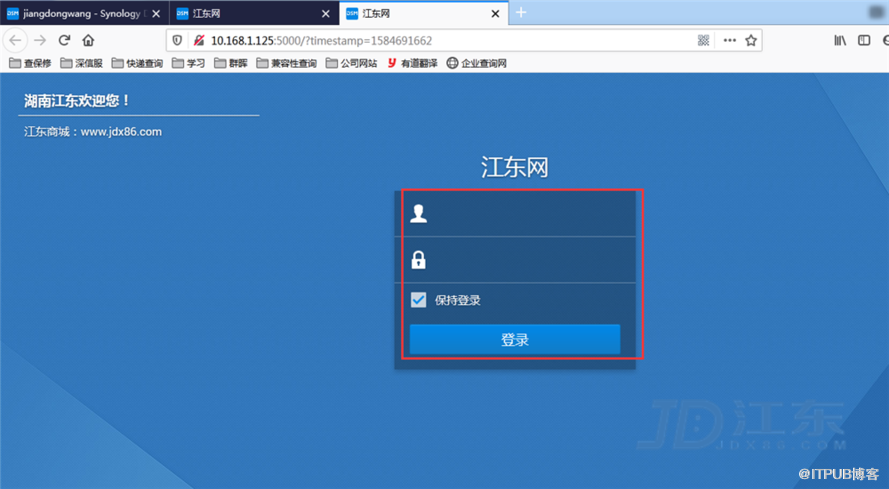
Task: Open a new browser tab
Action: pyautogui.click(x=521, y=12)
